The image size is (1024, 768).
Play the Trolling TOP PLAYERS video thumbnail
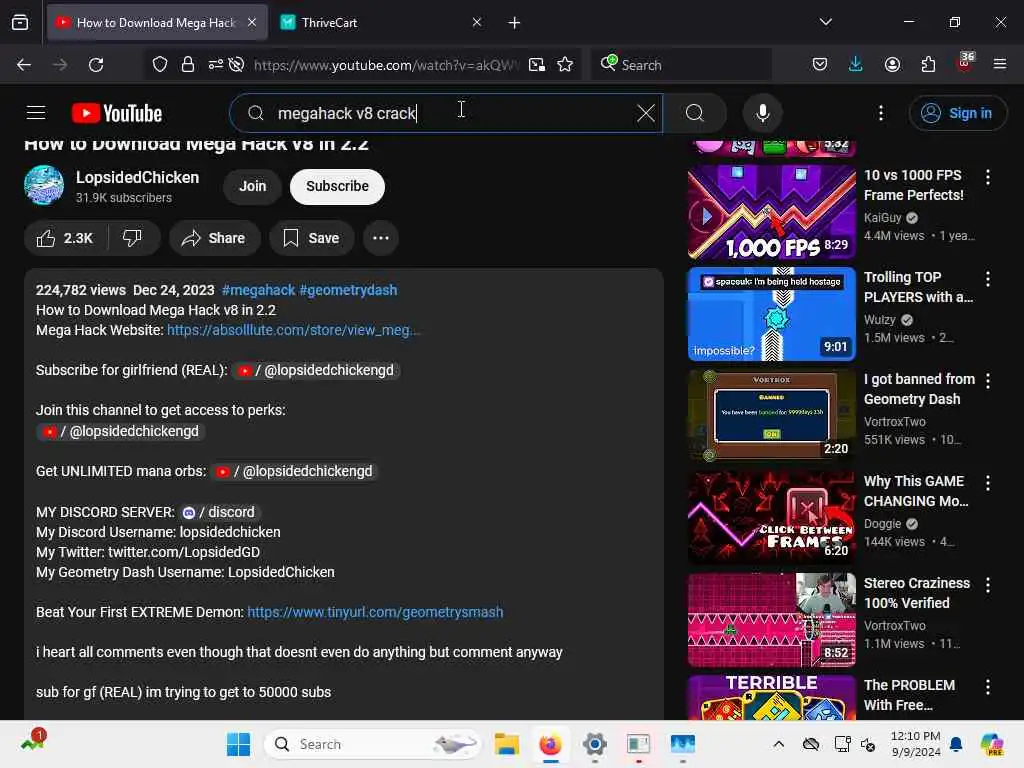pyautogui.click(x=771, y=314)
